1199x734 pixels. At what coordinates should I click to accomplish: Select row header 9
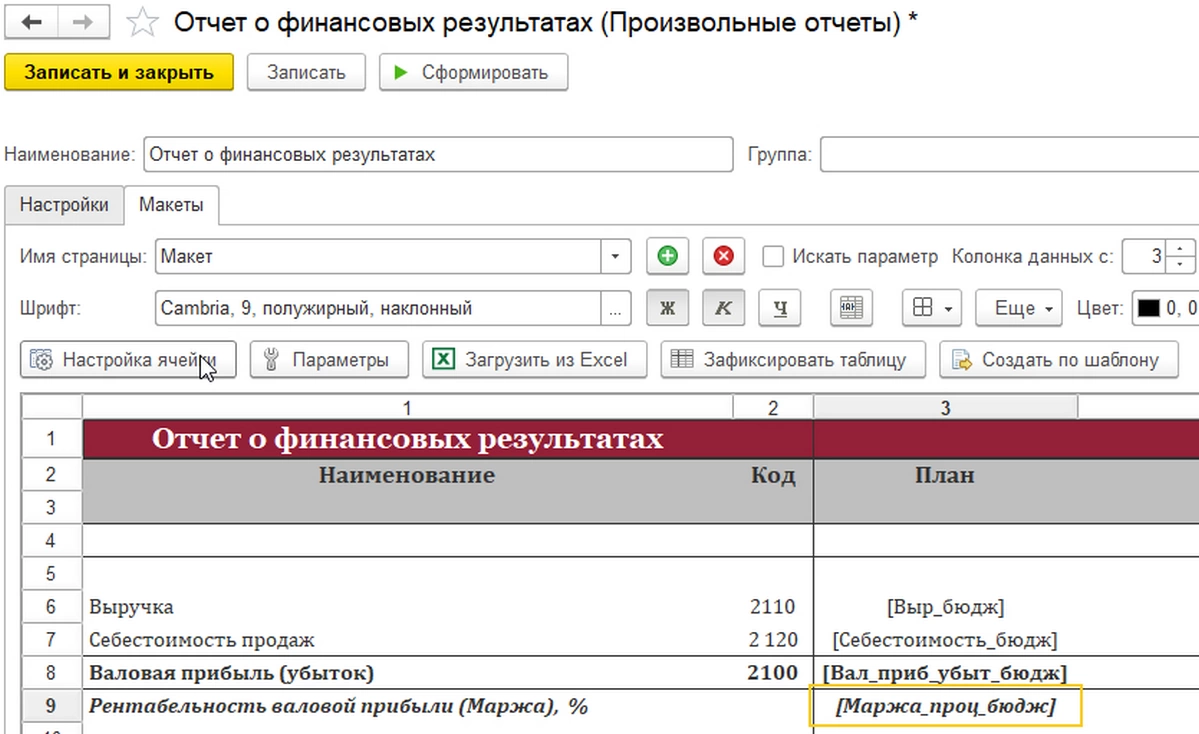(51, 706)
